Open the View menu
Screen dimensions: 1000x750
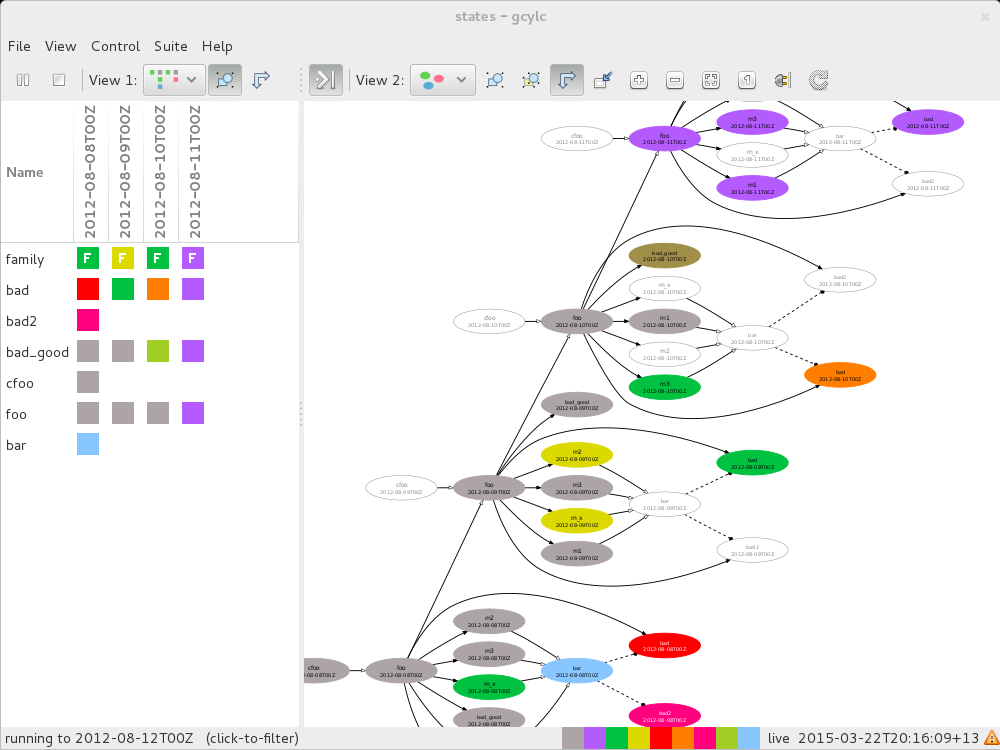pyautogui.click(x=61, y=47)
